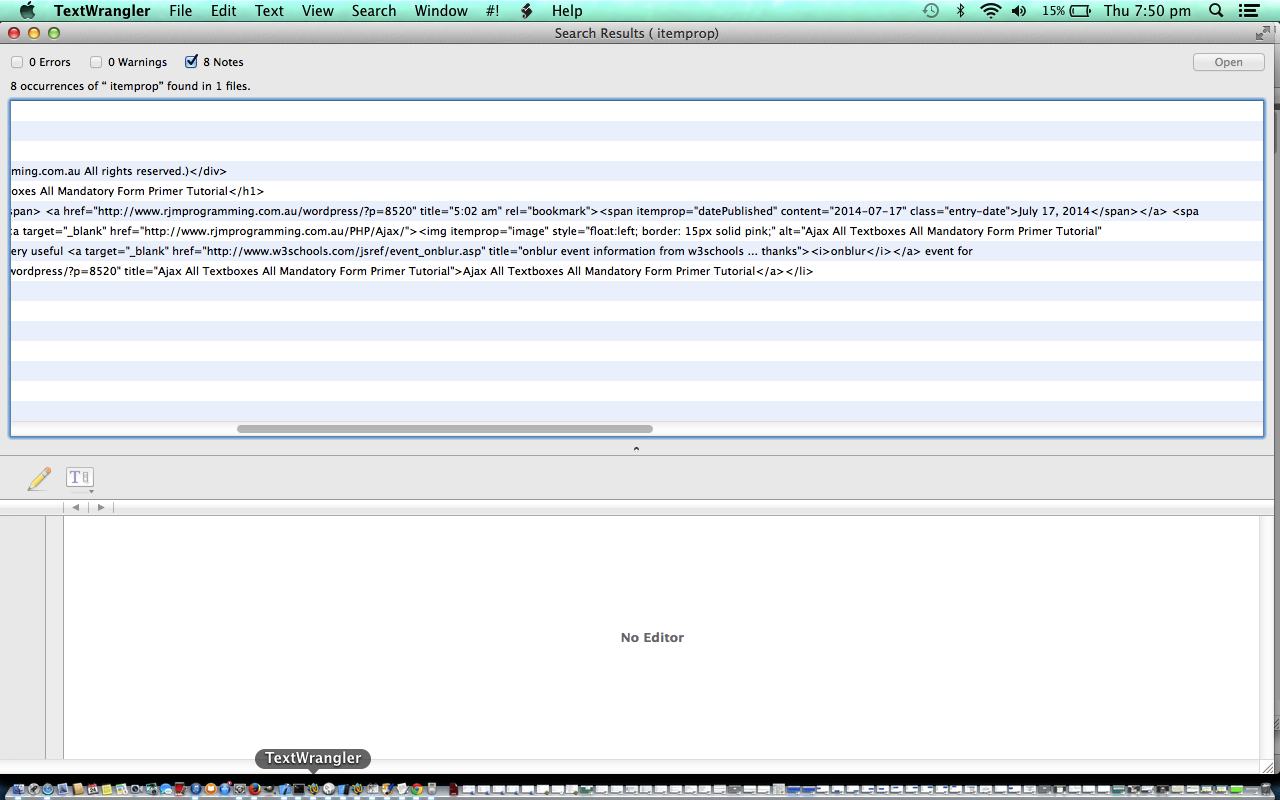Select result row containing itemprop="datePublished"
The width and height of the screenshot is (1280, 800).
pos(637,211)
